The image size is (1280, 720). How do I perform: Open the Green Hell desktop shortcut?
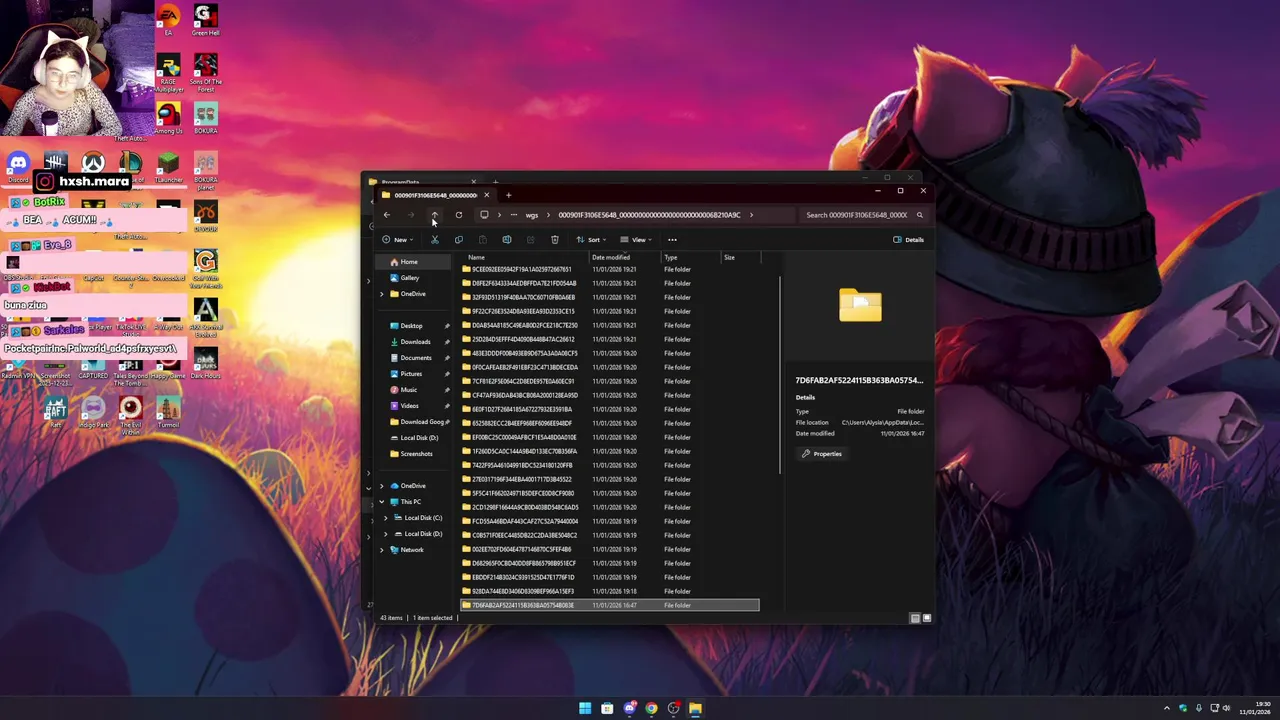point(205,20)
